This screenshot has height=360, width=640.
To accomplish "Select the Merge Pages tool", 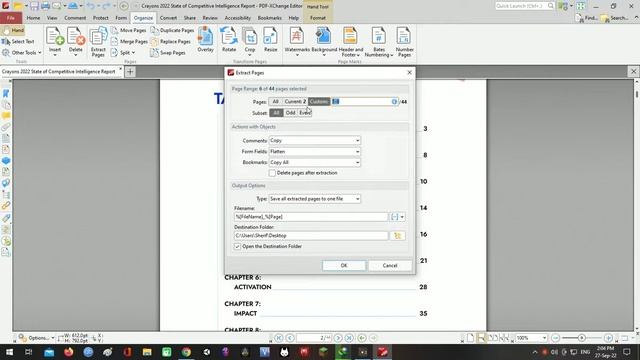I will [x=129, y=41].
